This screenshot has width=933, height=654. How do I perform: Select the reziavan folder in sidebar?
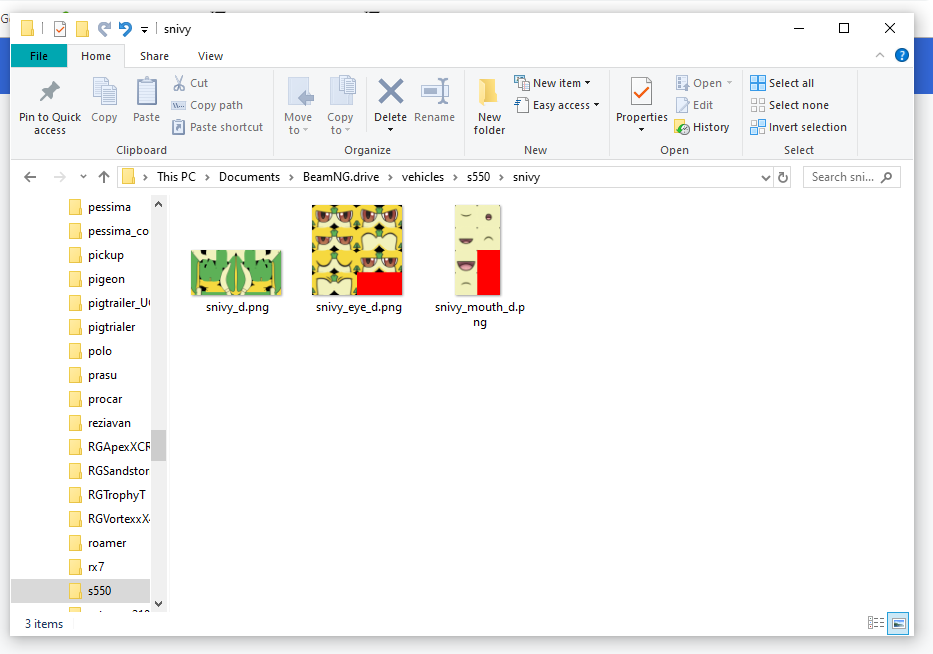tap(108, 423)
